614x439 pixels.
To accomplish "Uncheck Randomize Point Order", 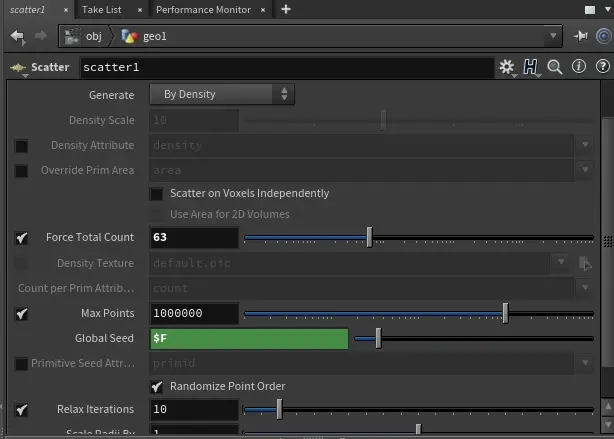I will pos(157,386).
